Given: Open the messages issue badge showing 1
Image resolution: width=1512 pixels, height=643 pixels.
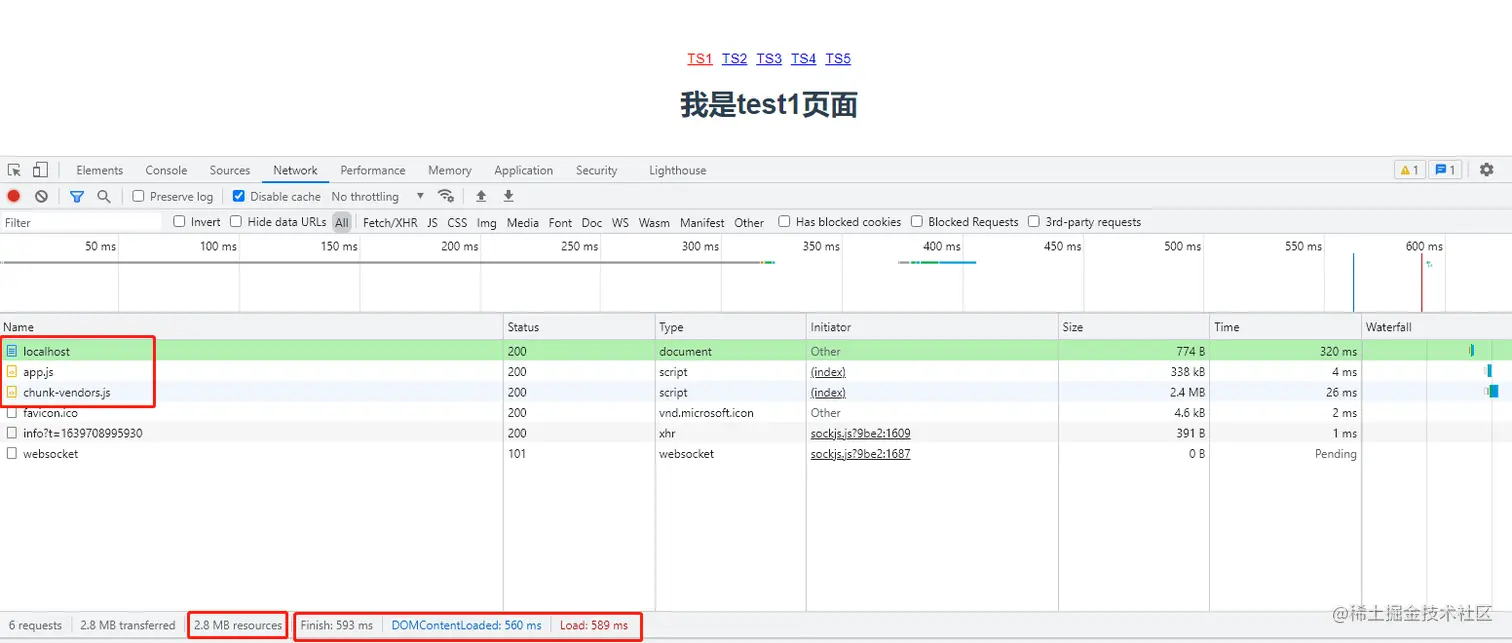Looking at the screenshot, I should point(1445,170).
